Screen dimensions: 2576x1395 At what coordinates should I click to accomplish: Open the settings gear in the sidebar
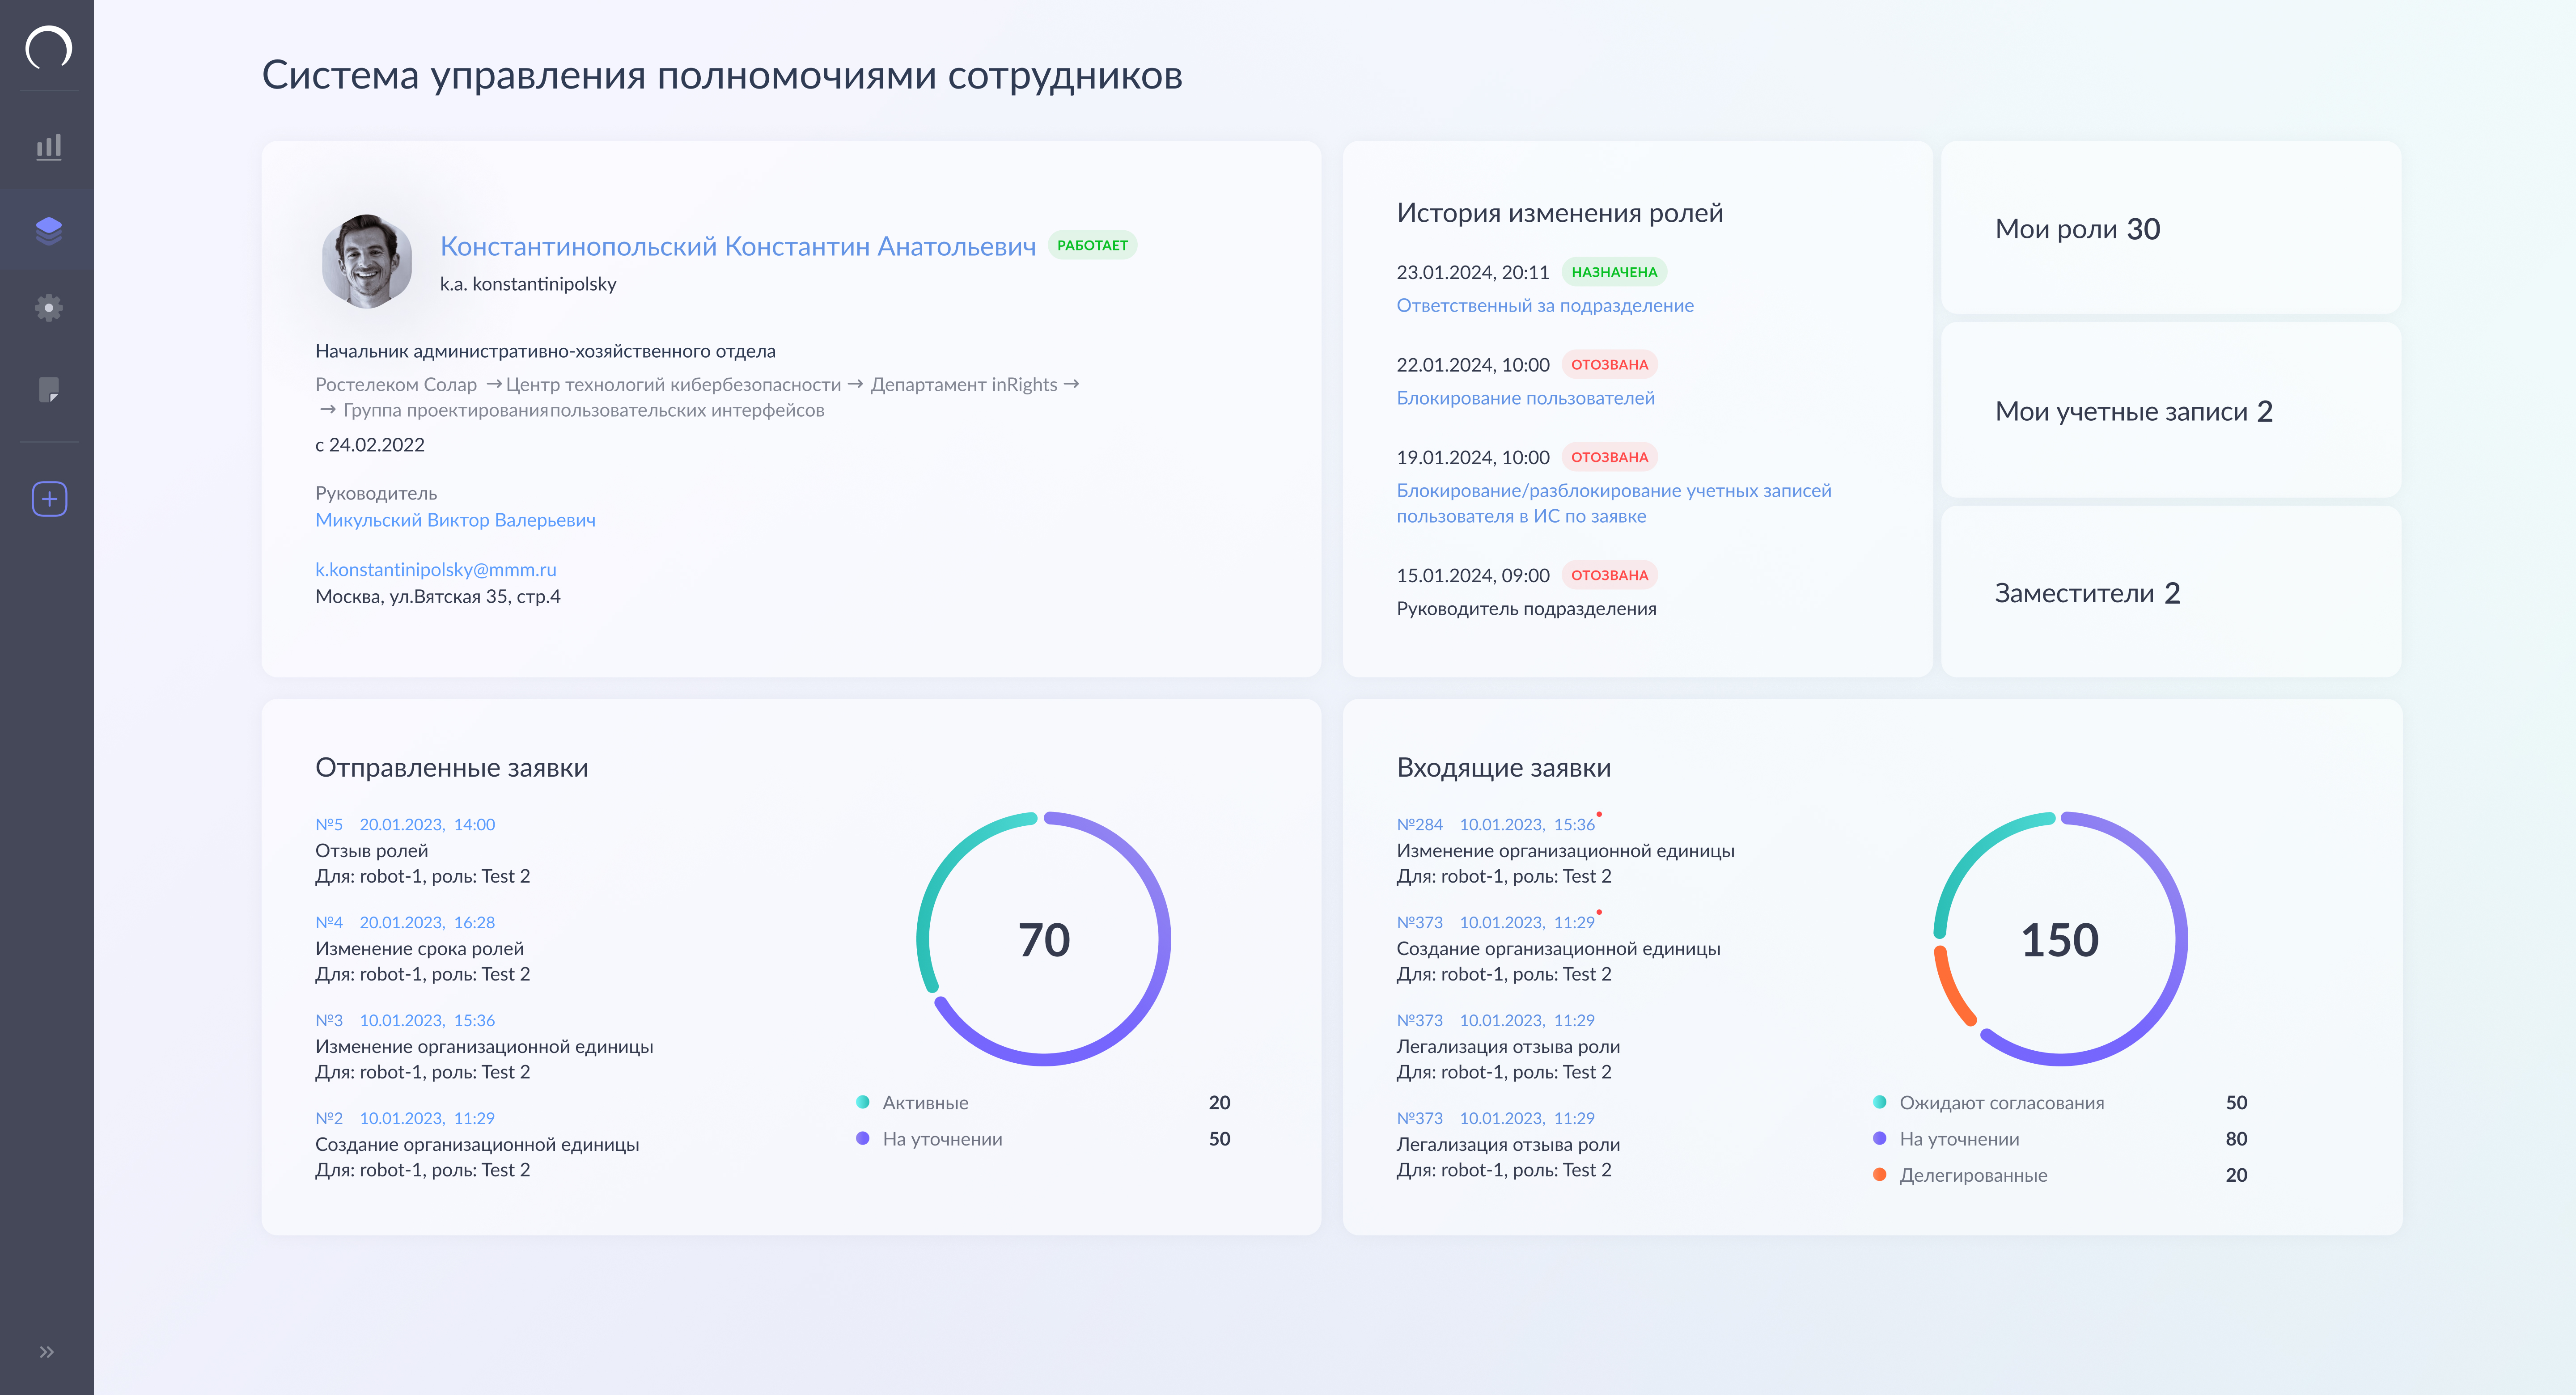48,308
